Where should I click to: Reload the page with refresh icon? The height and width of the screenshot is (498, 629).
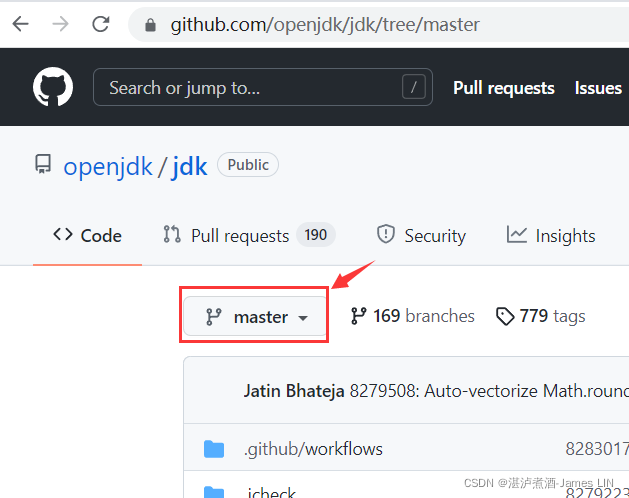[101, 24]
